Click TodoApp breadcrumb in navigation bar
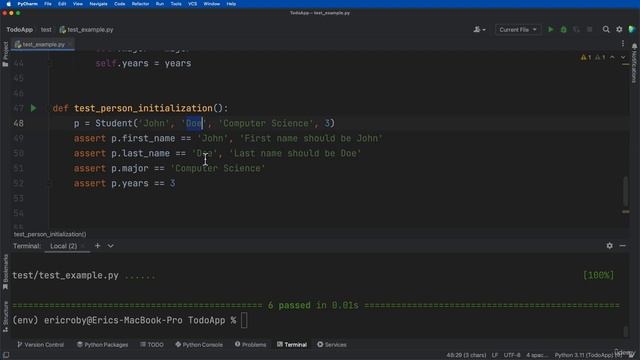 pyautogui.click(x=20, y=29)
